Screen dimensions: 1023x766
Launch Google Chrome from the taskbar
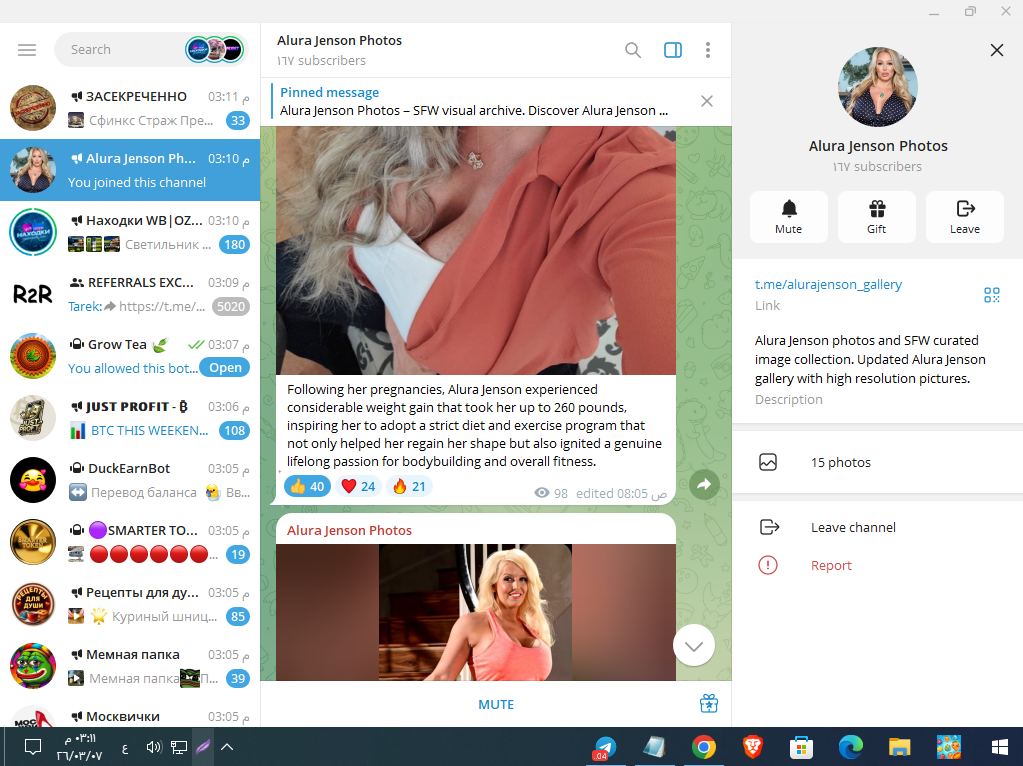(x=703, y=747)
